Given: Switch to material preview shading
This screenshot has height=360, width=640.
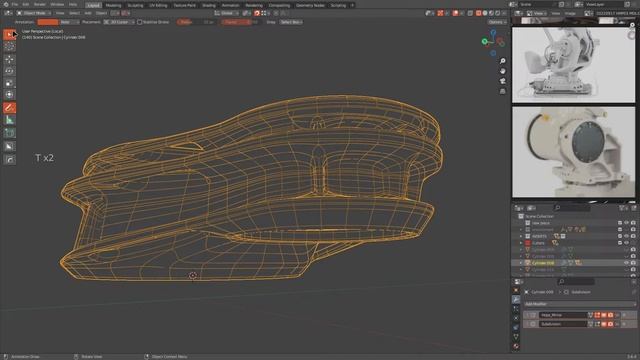Looking at the screenshot, I should click(x=491, y=13).
